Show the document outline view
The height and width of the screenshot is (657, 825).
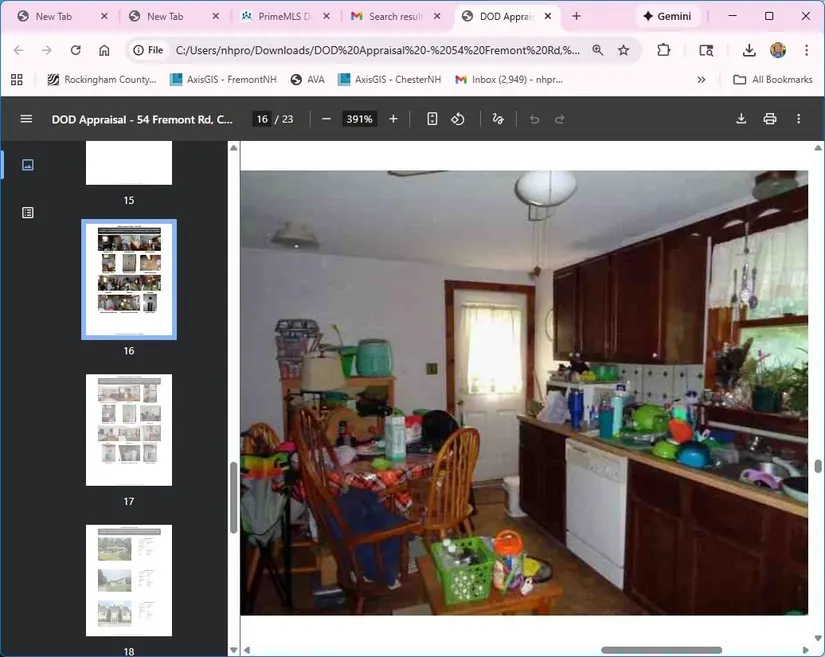tap(28, 212)
